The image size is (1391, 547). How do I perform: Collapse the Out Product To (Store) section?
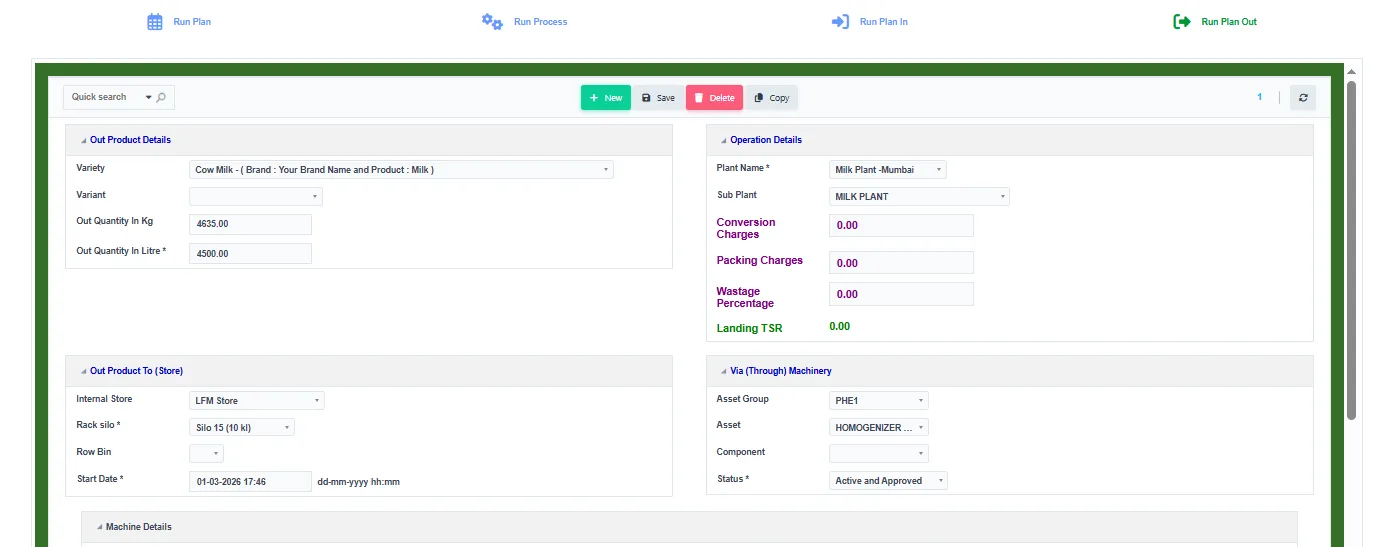pyautogui.click(x=84, y=371)
